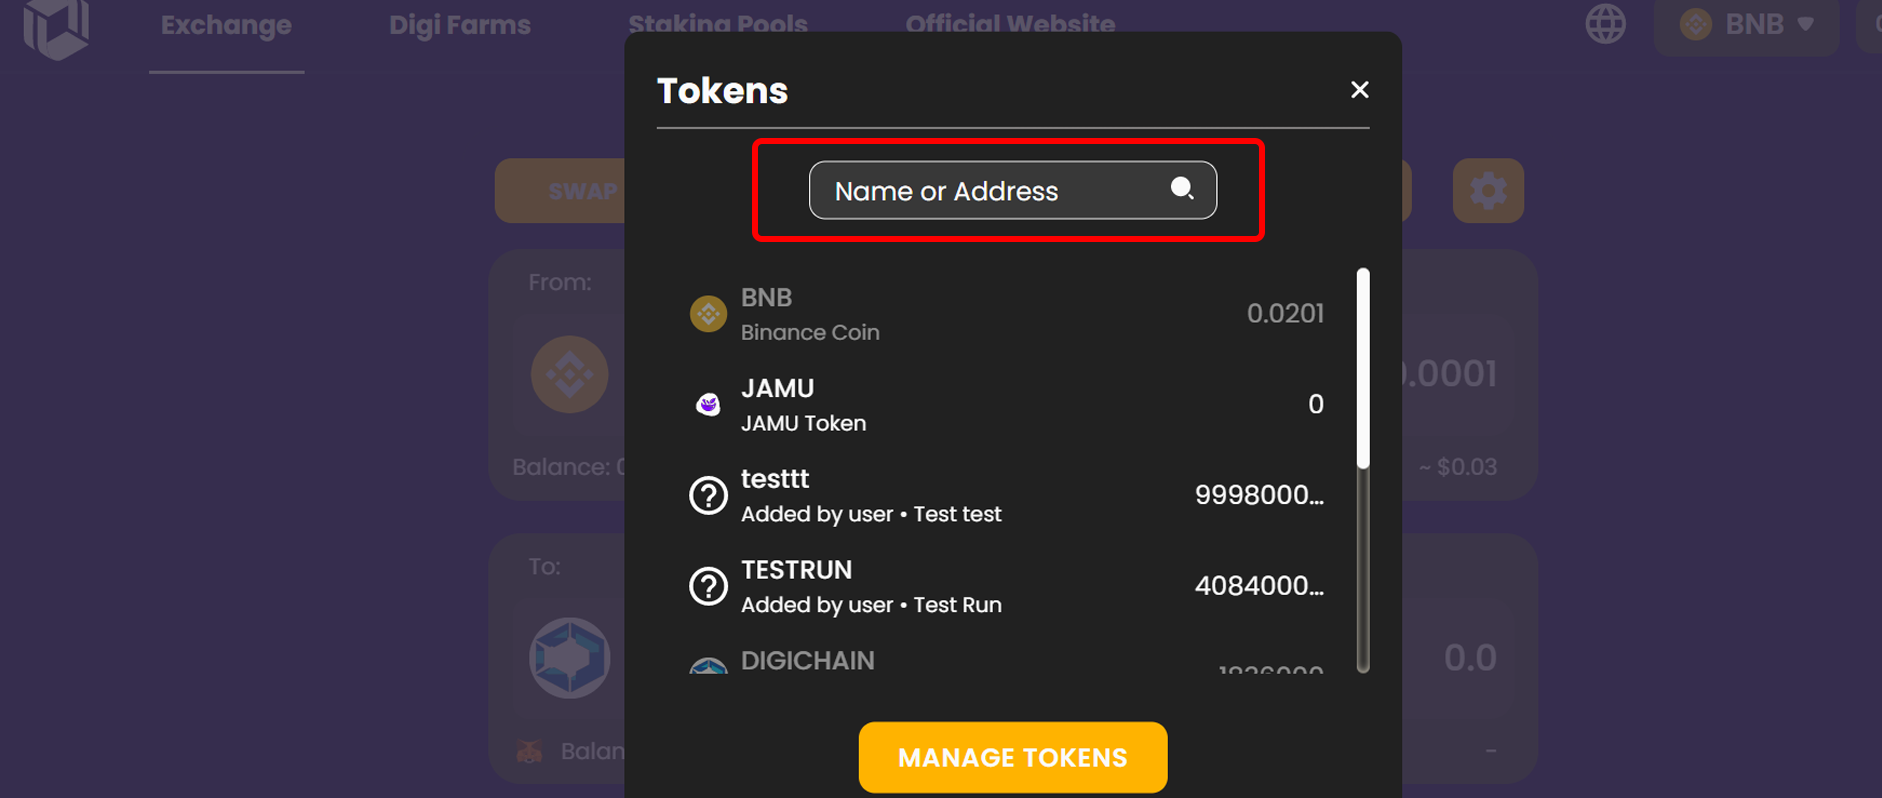Switch to Digi Farms tab
This screenshot has width=1882, height=798.
click(x=460, y=25)
